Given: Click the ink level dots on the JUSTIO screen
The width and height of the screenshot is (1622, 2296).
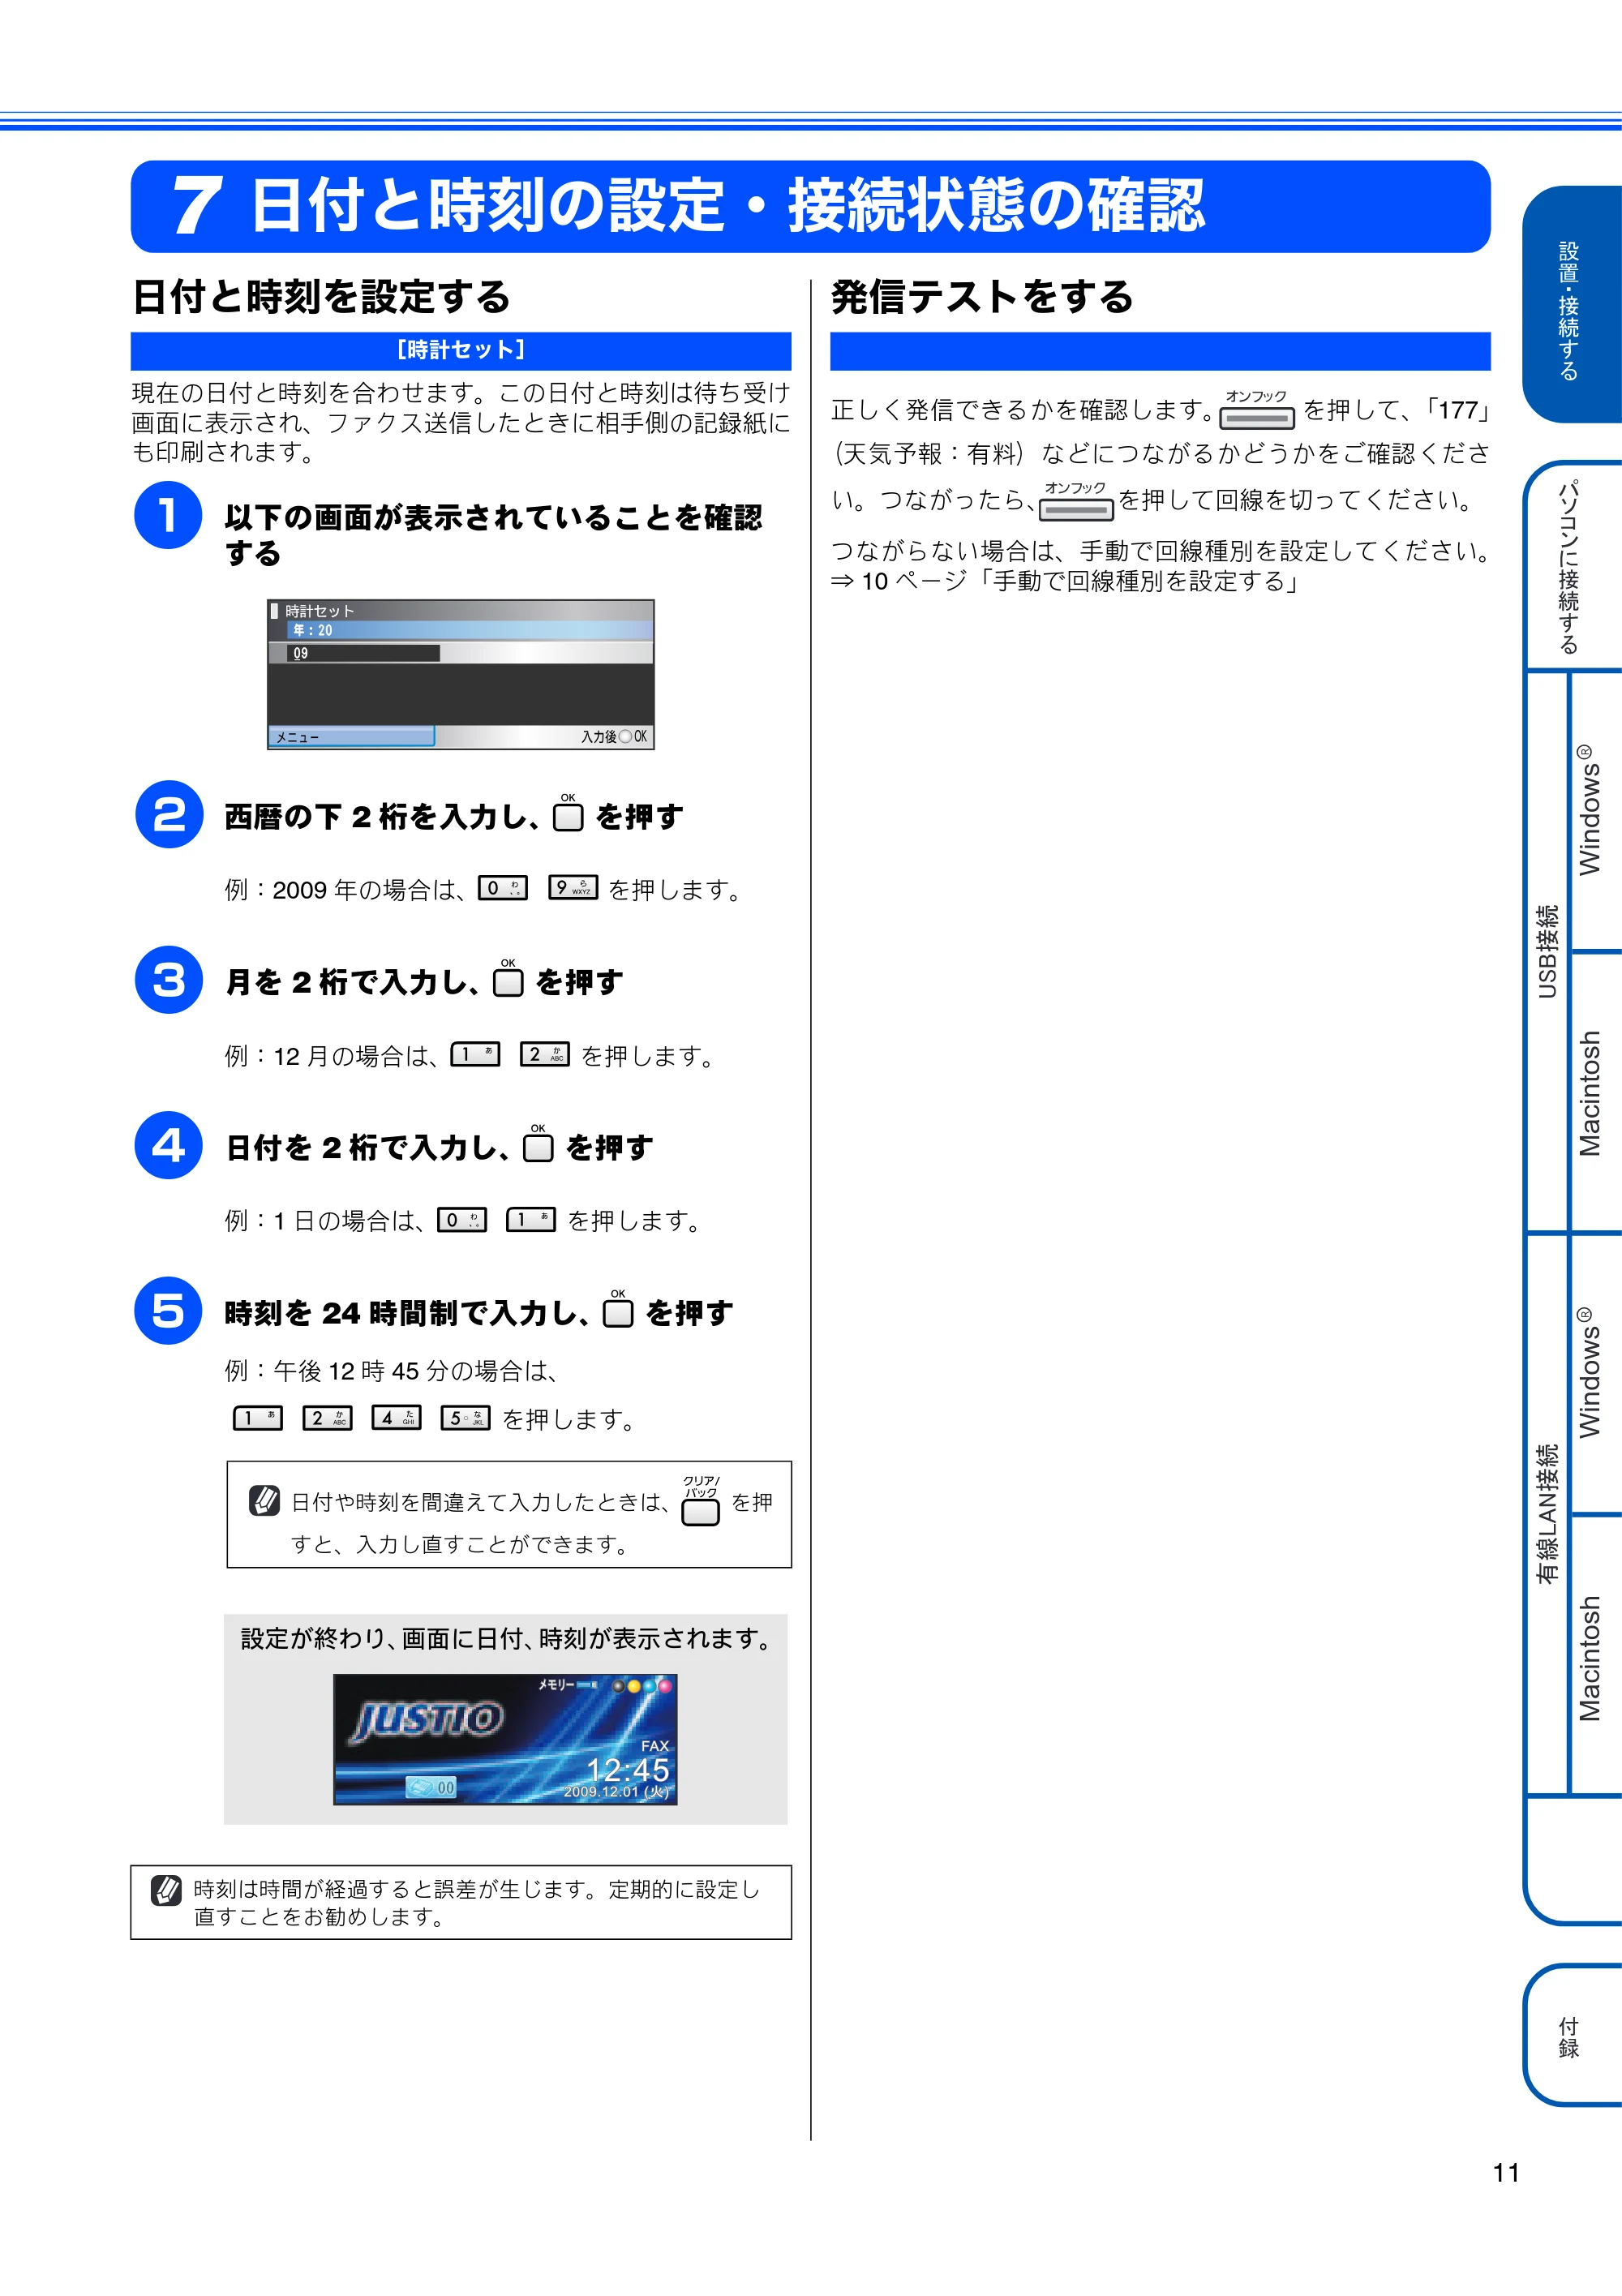Looking at the screenshot, I should (642, 1686).
